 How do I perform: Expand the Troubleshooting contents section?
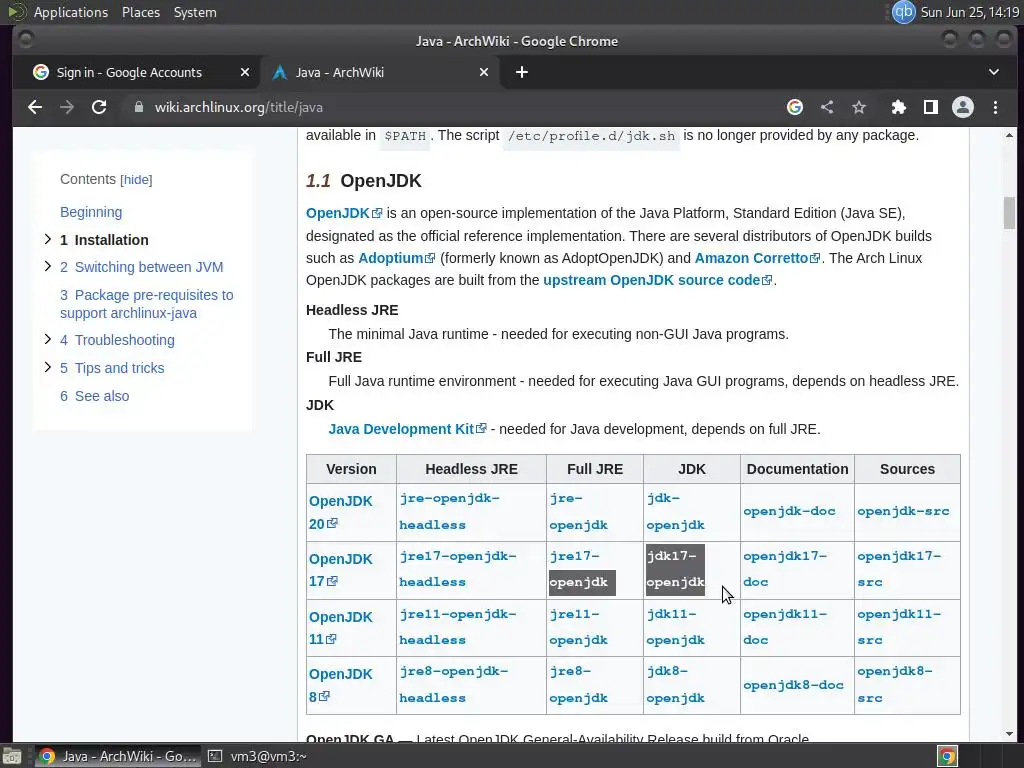[x=48, y=339]
